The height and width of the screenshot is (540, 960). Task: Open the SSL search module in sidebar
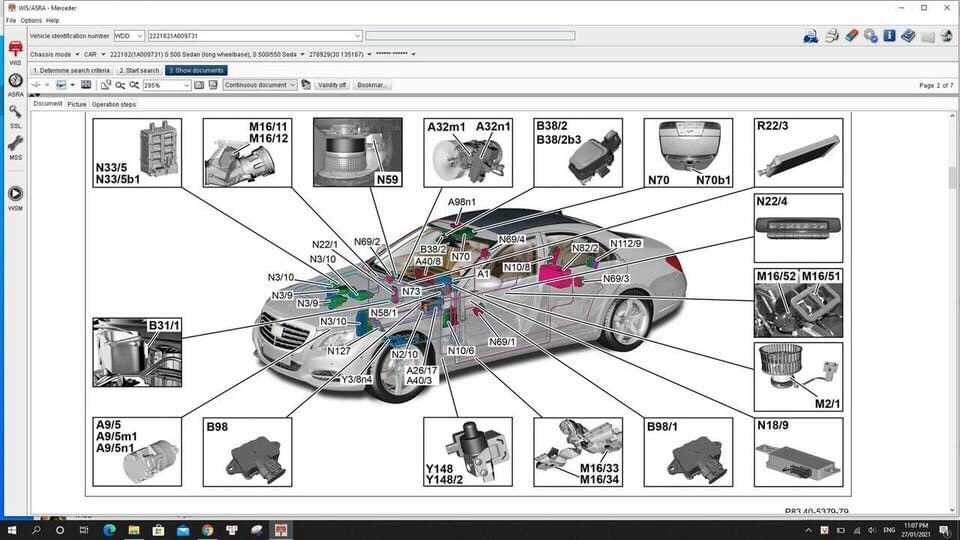pos(15,116)
